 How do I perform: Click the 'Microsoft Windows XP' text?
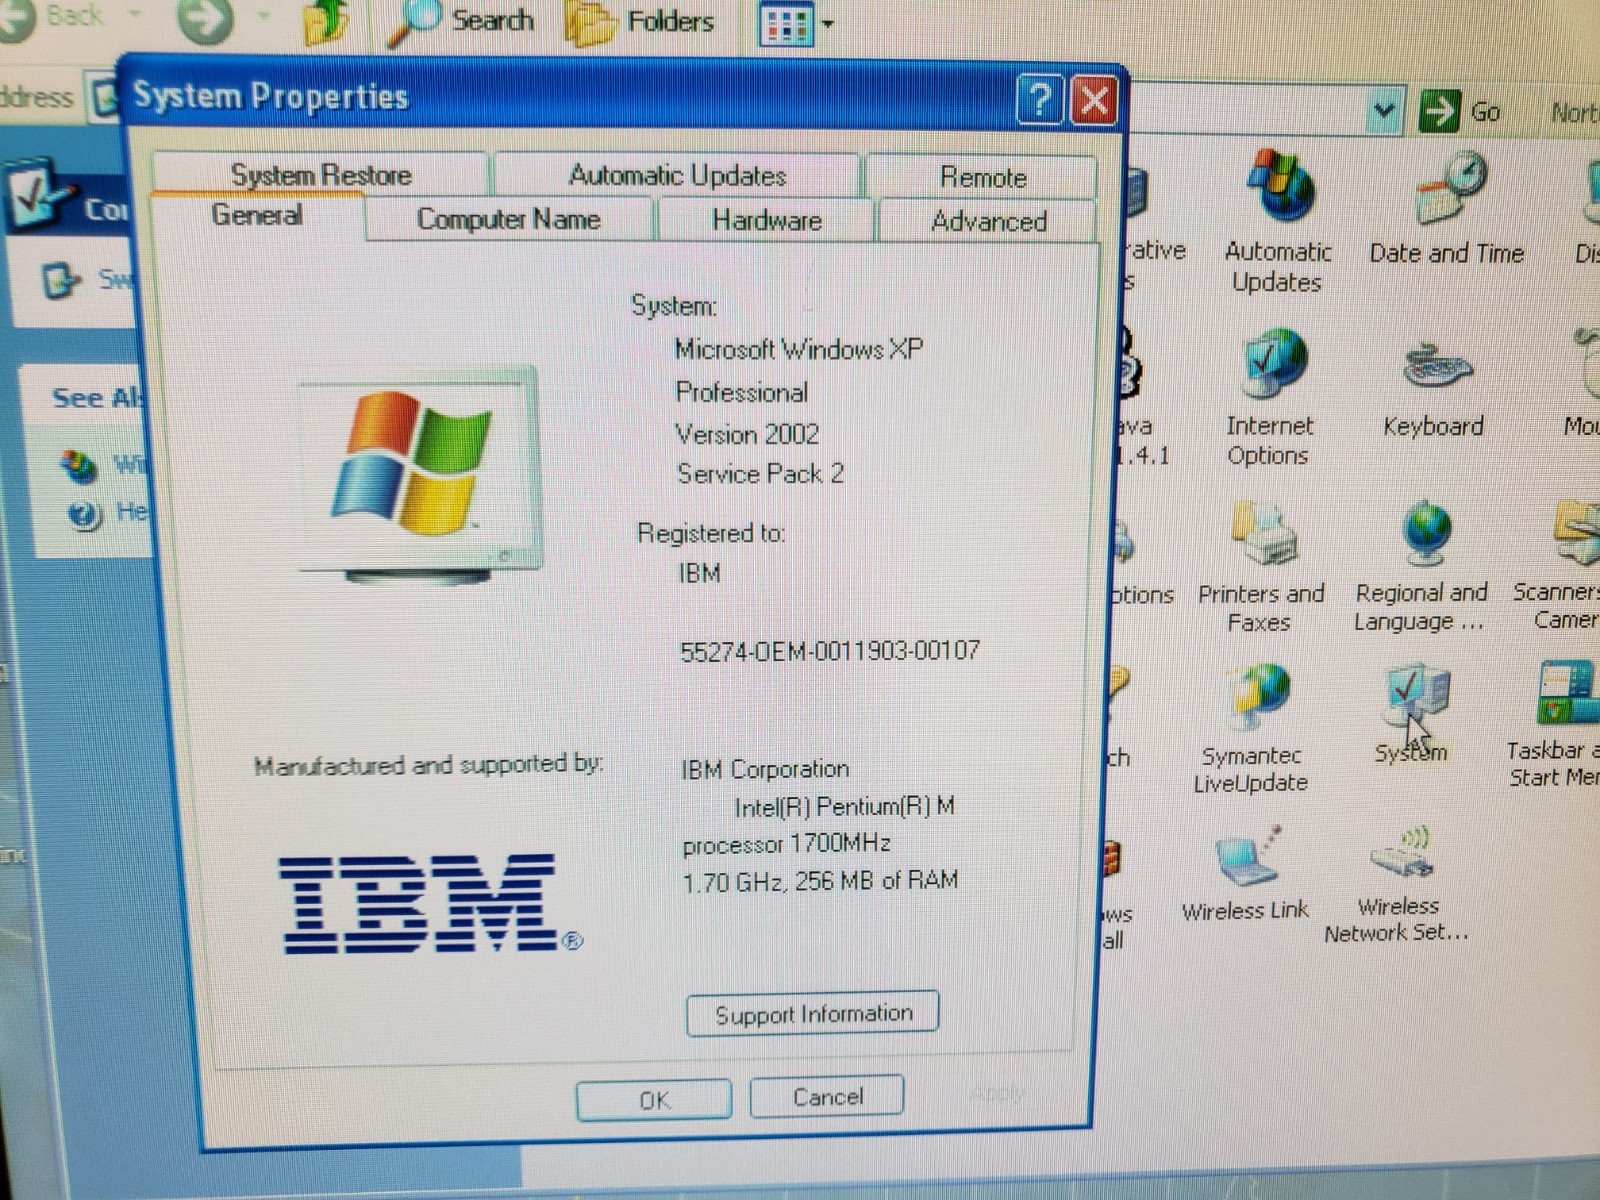[x=799, y=349]
